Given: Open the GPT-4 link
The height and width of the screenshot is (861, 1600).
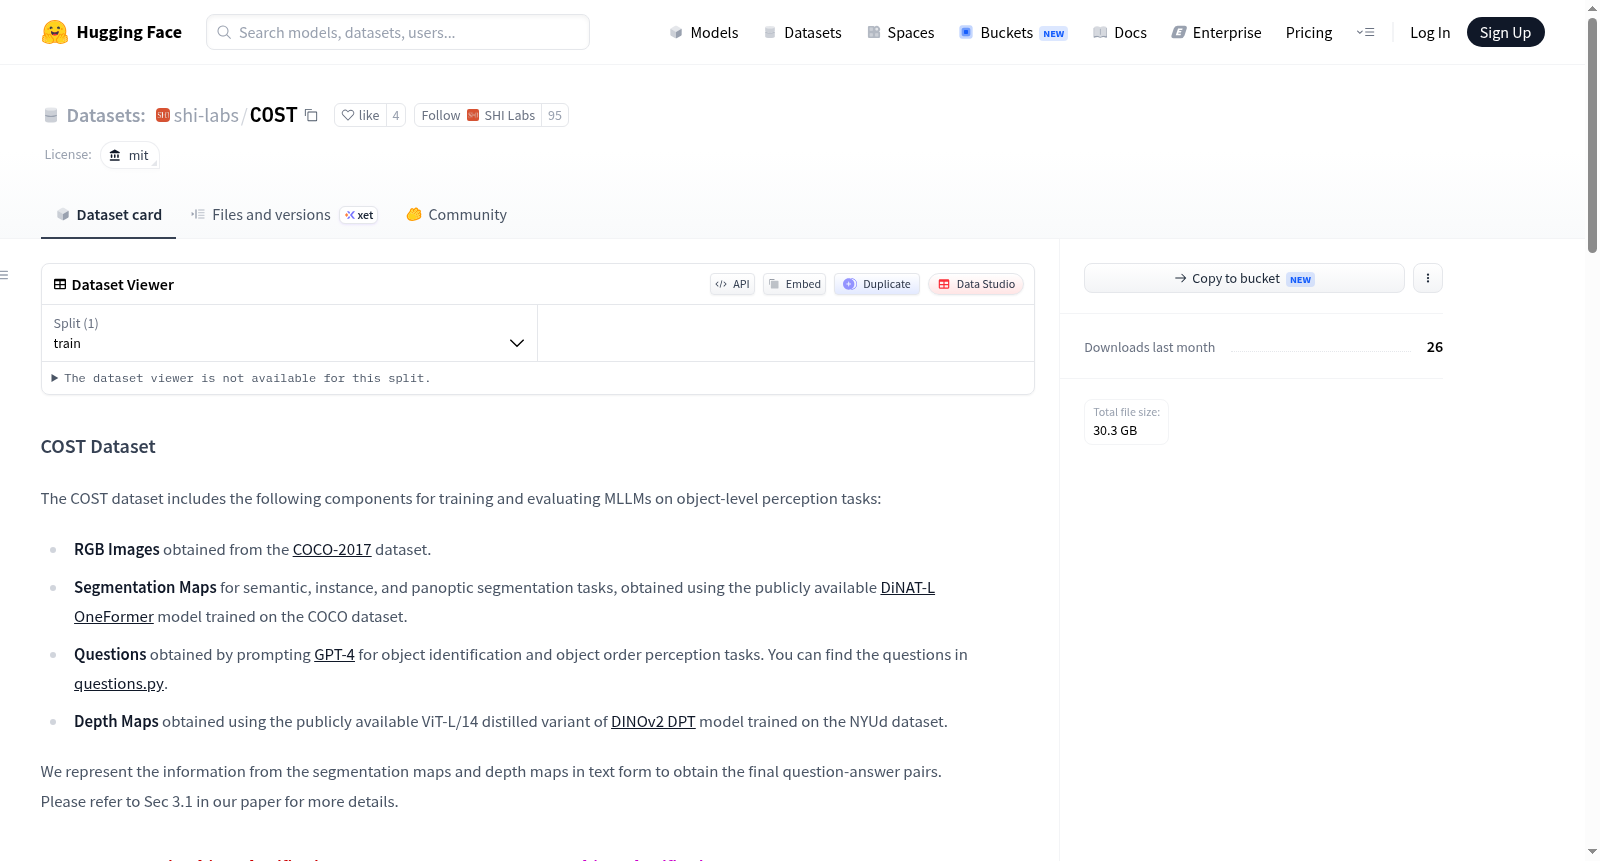Looking at the screenshot, I should [x=334, y=655].
